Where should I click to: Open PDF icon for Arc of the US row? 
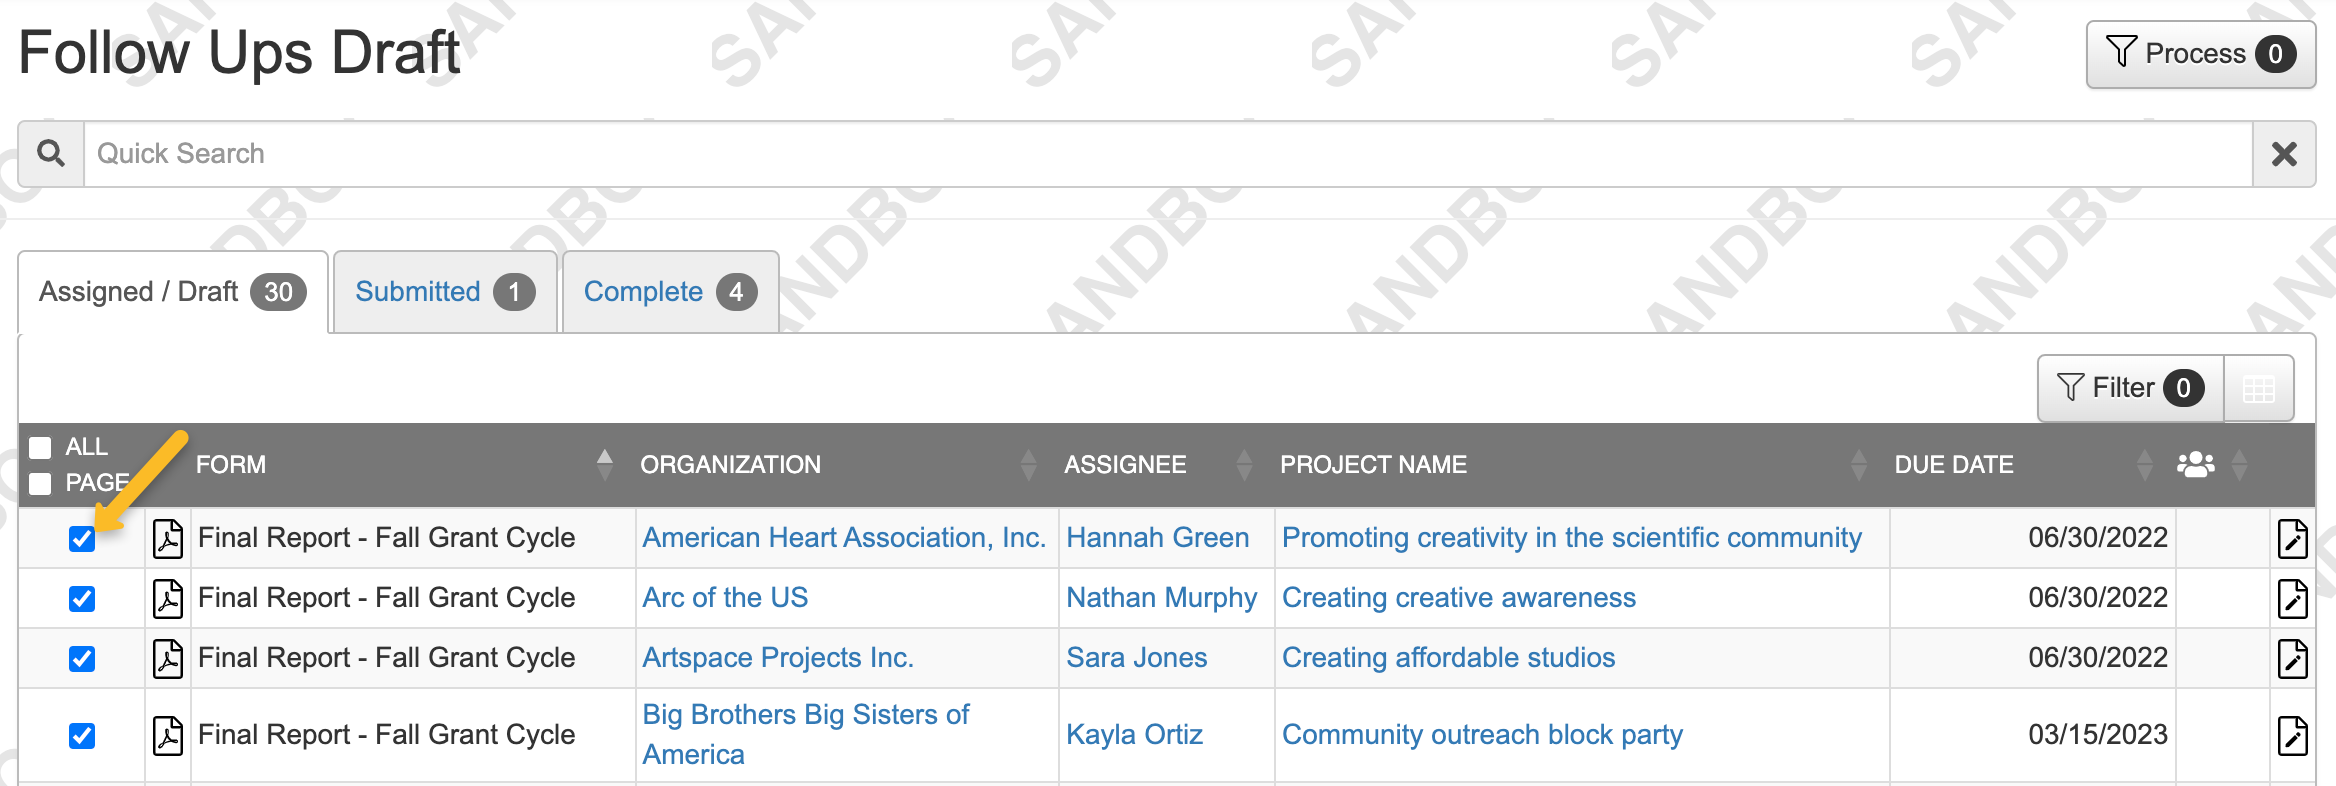tap(168, 598)
